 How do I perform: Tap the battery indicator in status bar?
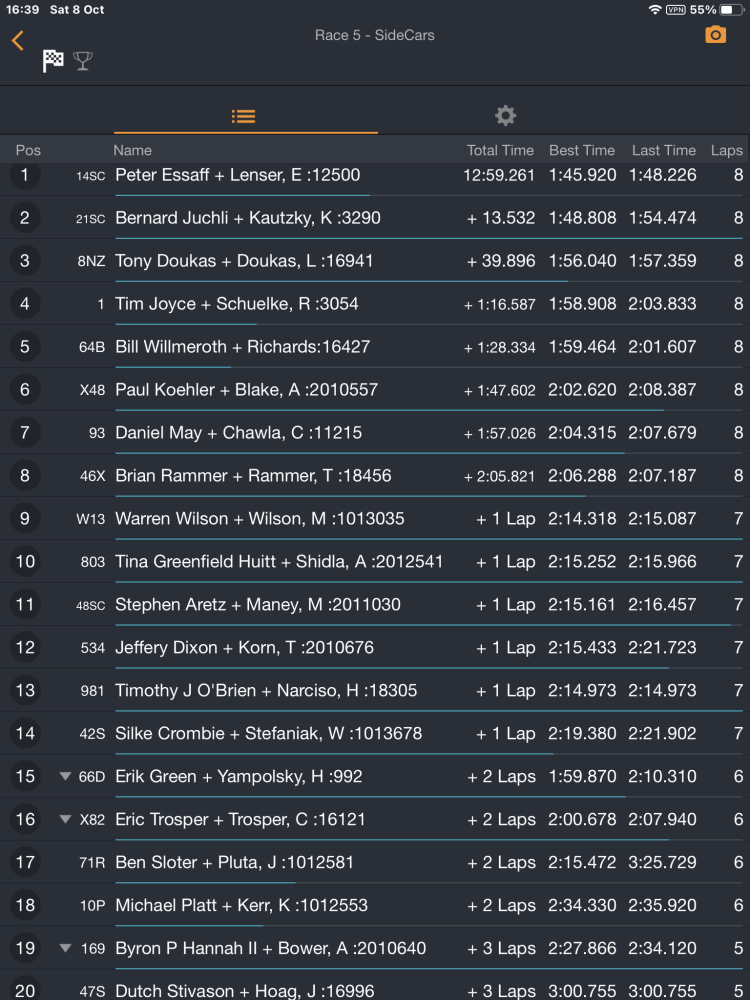pos(731,10)
